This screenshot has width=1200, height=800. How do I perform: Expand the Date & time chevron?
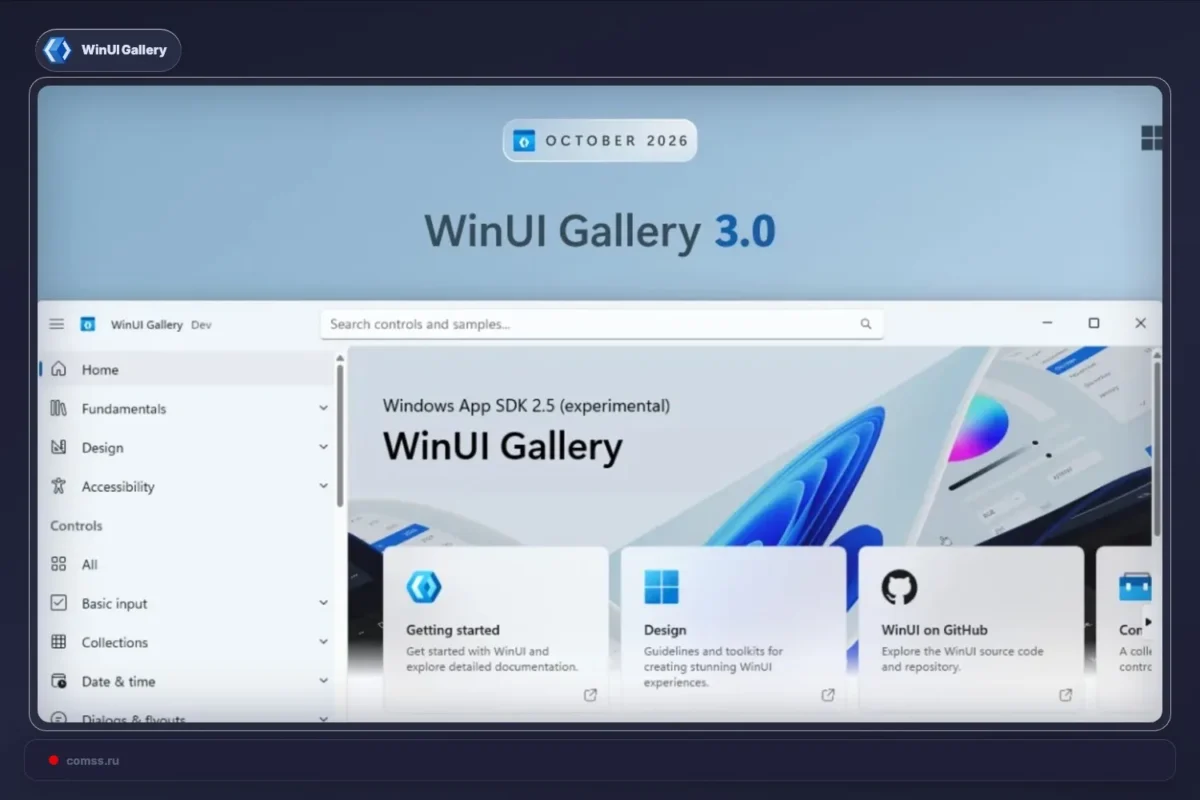[323, 681]
